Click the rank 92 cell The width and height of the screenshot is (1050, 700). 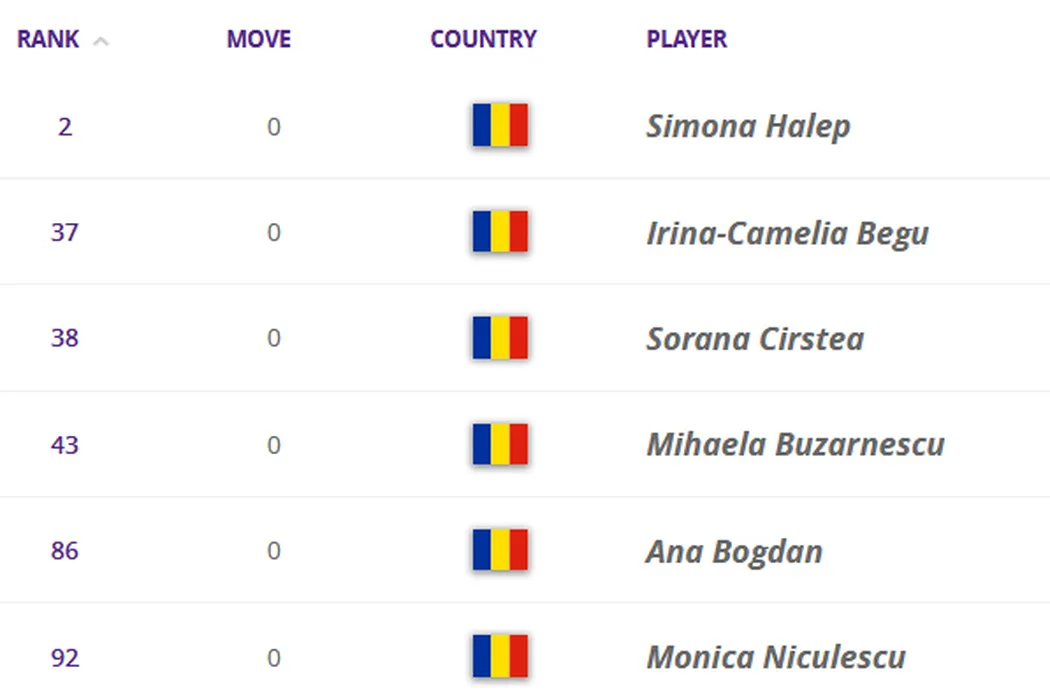coord(65,658)
